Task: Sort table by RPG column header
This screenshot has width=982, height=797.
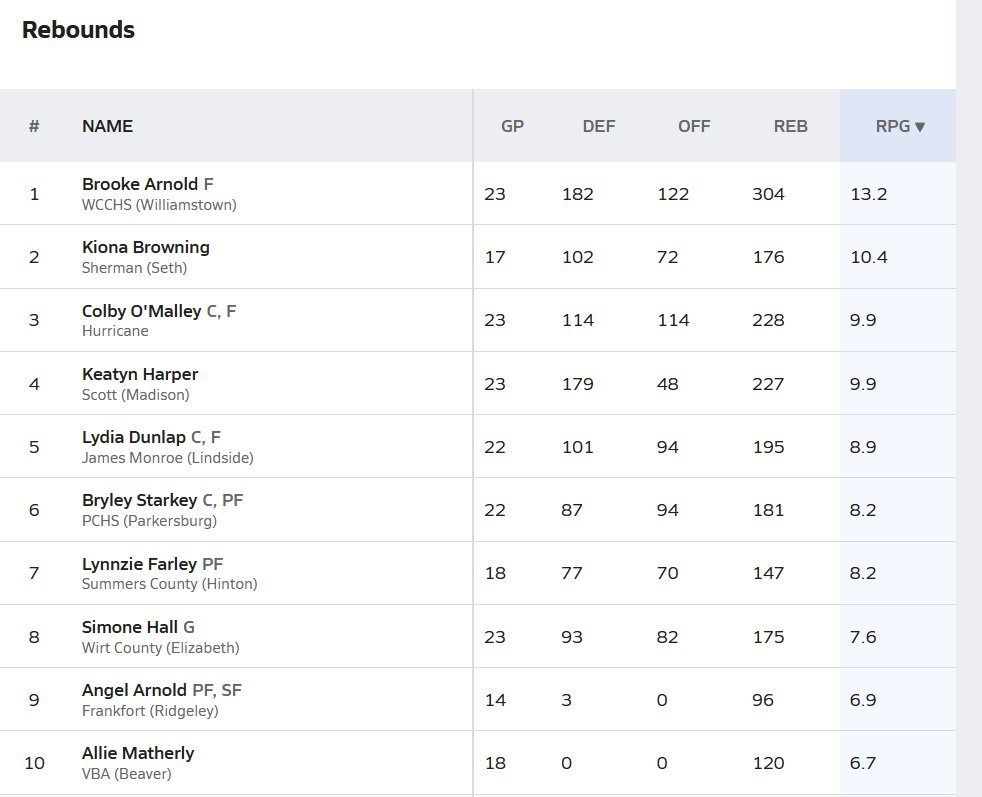Action: (x=899, y=126)
